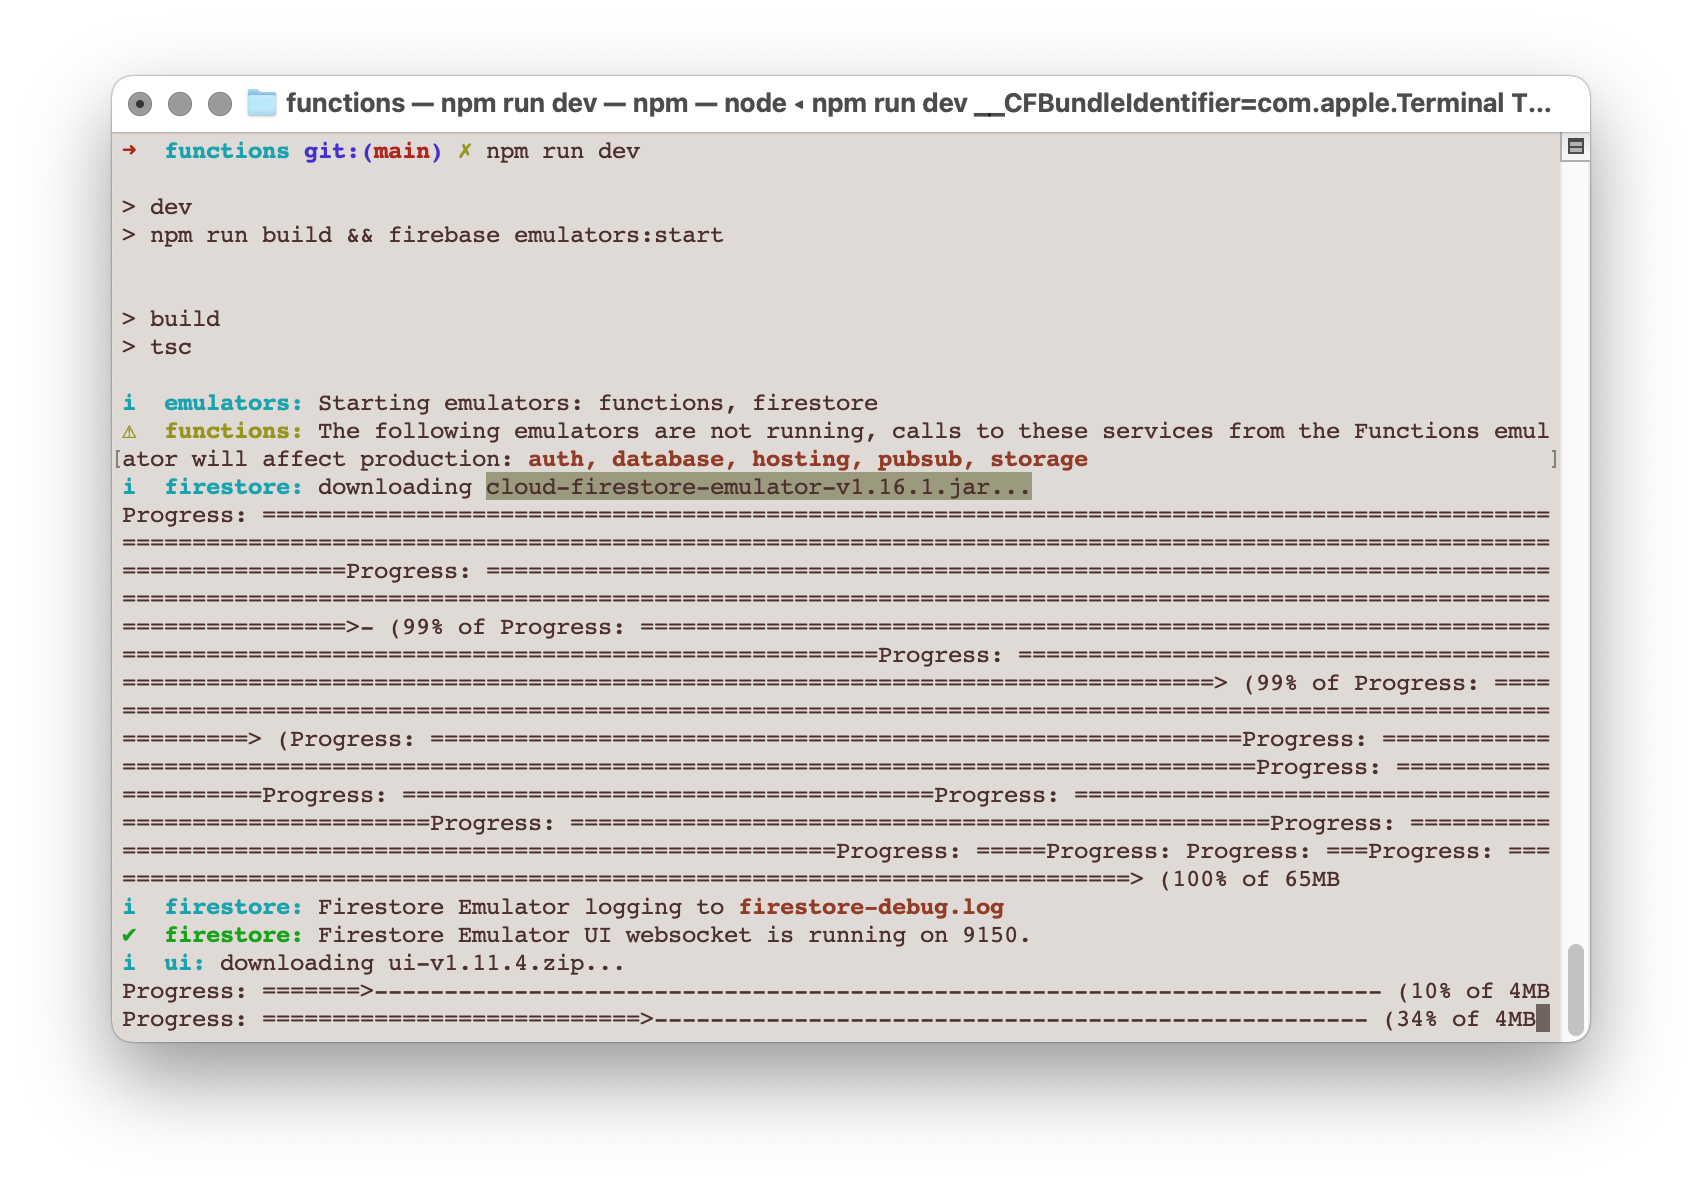Click the info 'i' icon before ui
Image resolution: width=1702 pixels, height=1190 pixels.
(129, 963)
